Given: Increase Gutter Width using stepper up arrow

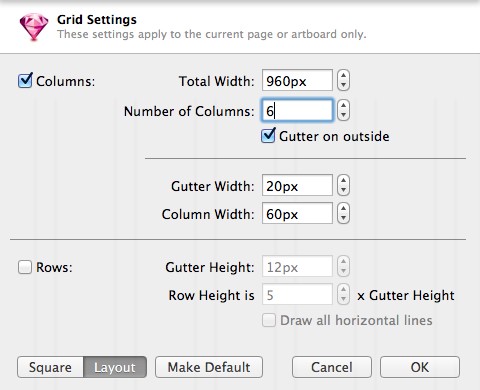Looking at the screenshot, I should click(x=343, y=181).
